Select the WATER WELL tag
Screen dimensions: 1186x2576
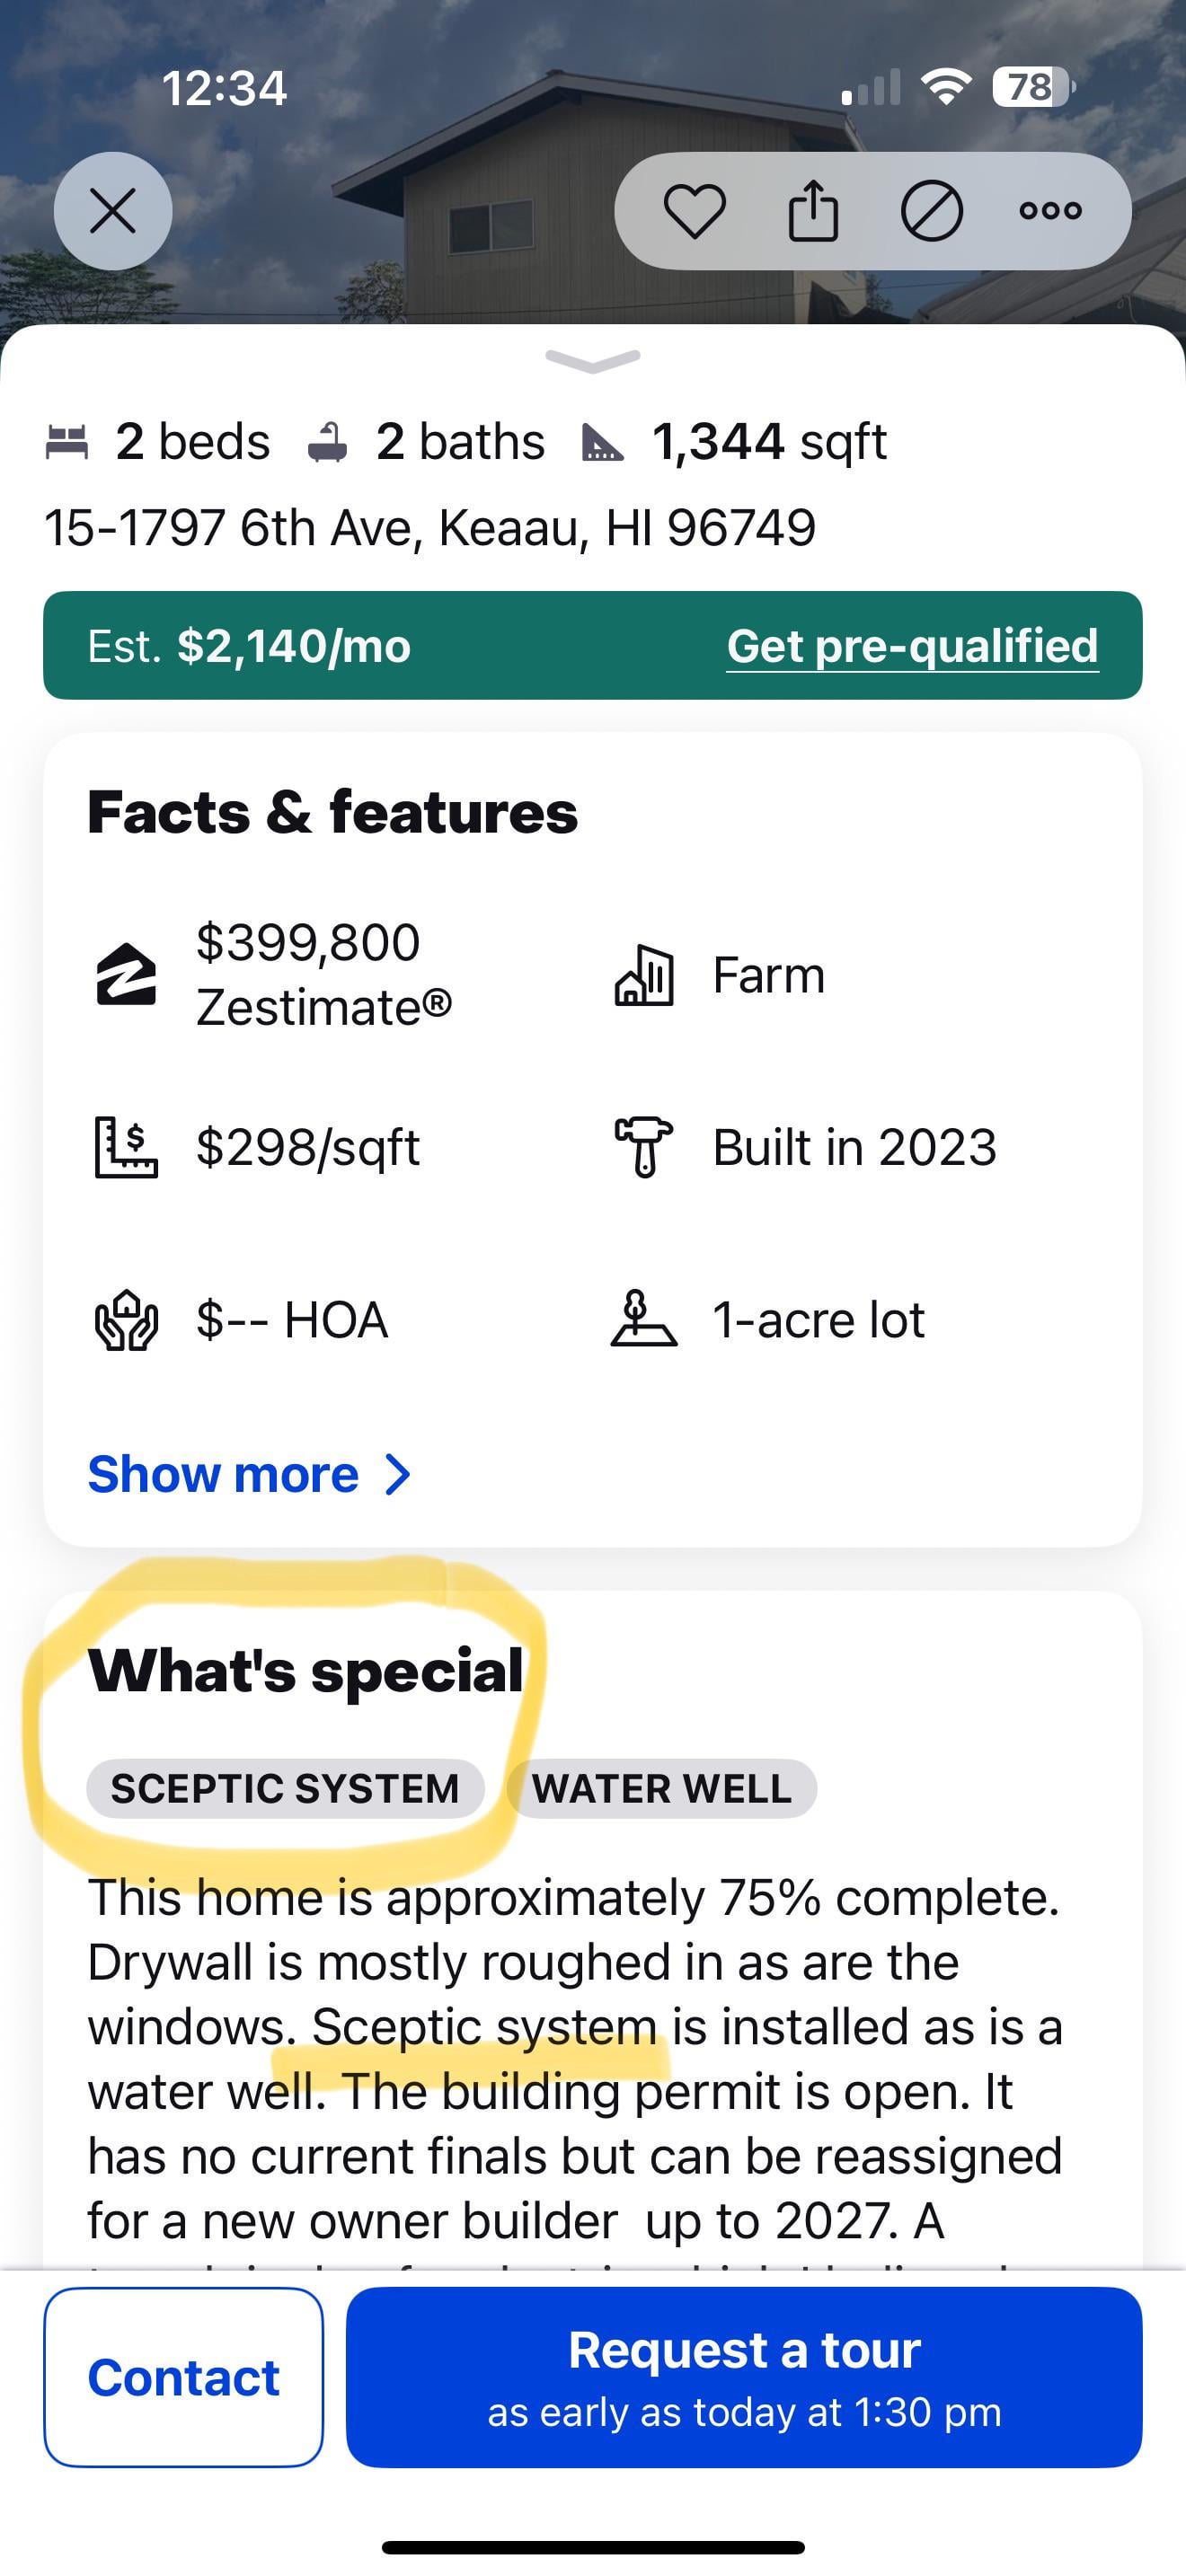pos(662,1788)
